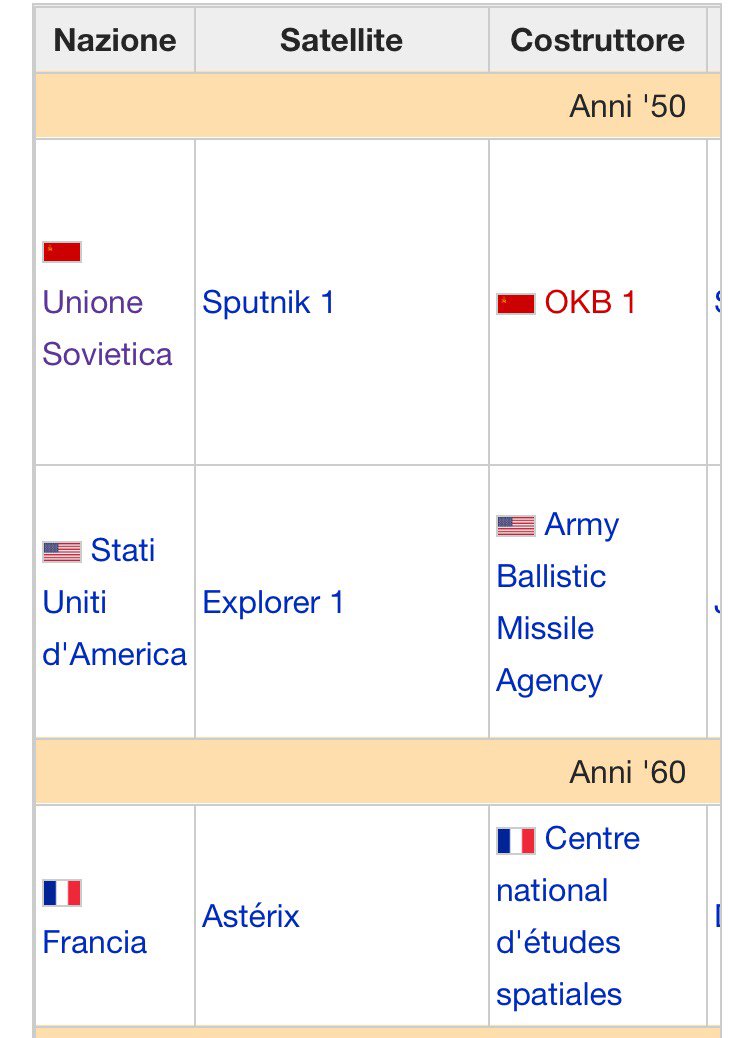750x1038 pixels.
Task: Click the Costruttore column header
Action: pyautogui.click(x=597, y=40)
